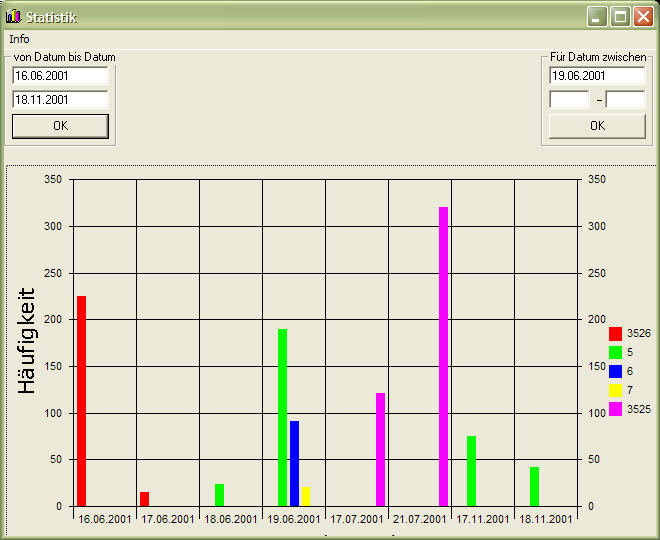The height and width of the screenshot is (540, 660).
Task: Click the left empty range field before the dash
Action: [x=569, y=99]
